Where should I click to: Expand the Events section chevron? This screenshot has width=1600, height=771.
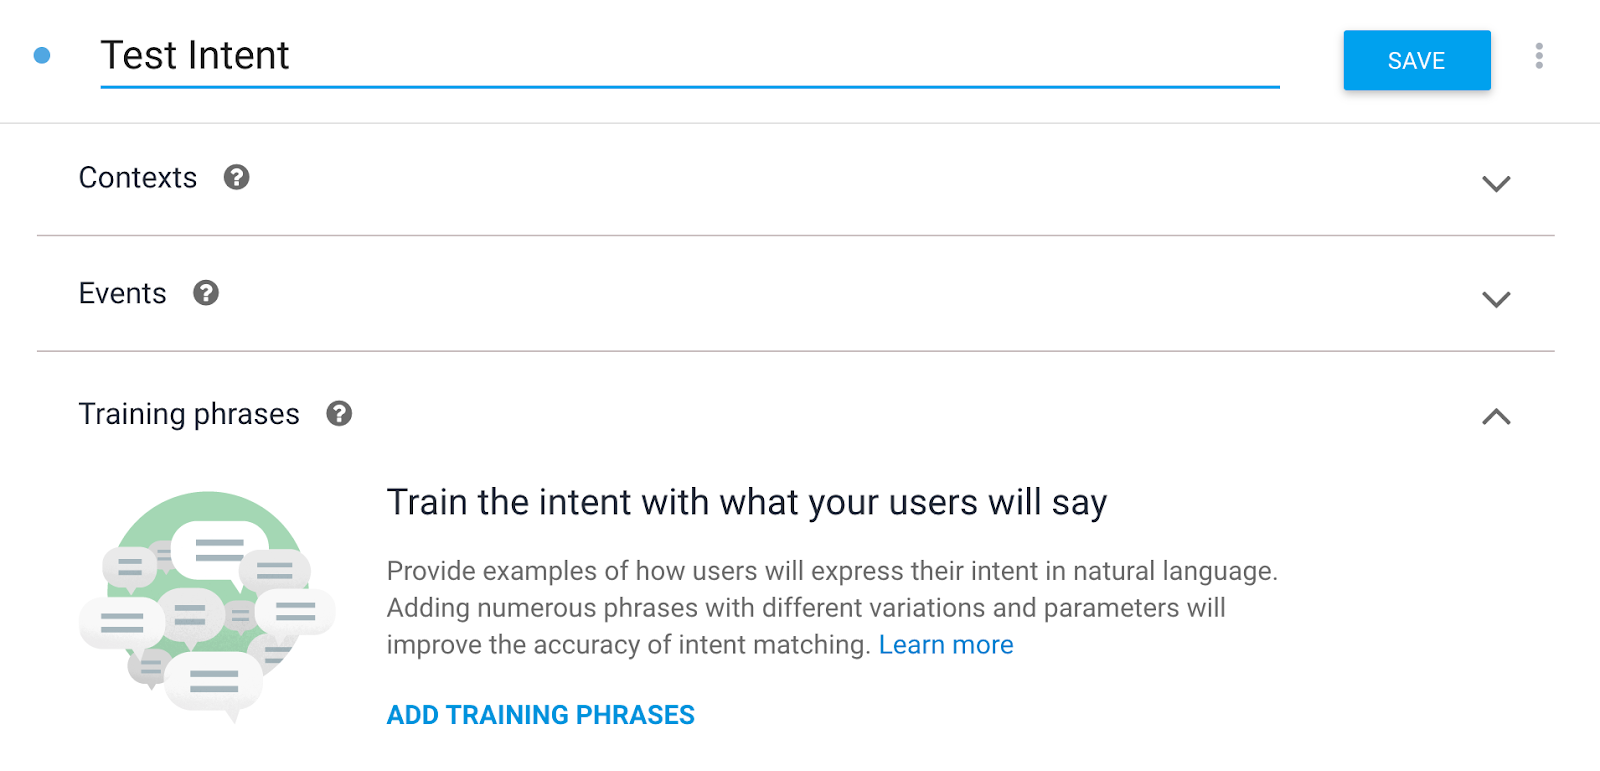(1496, 299)
